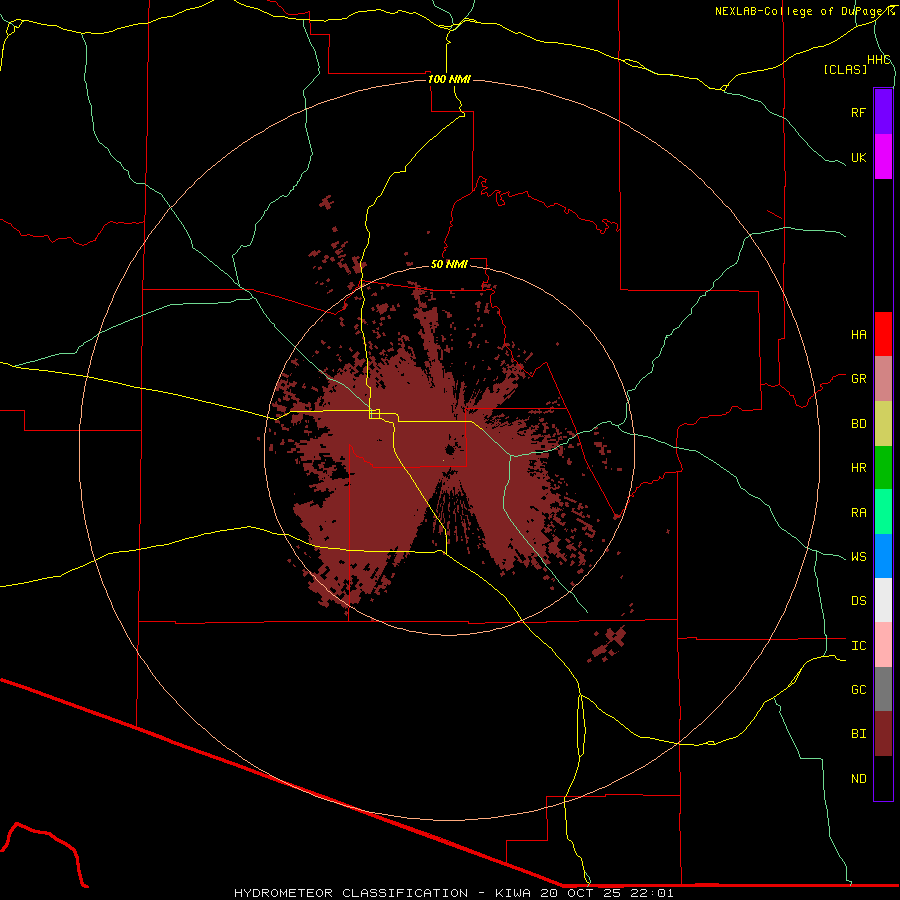Viewport: 900px width, 900px height.
Task: Click the RA light green swatch
Action: [x=883, y=512]
